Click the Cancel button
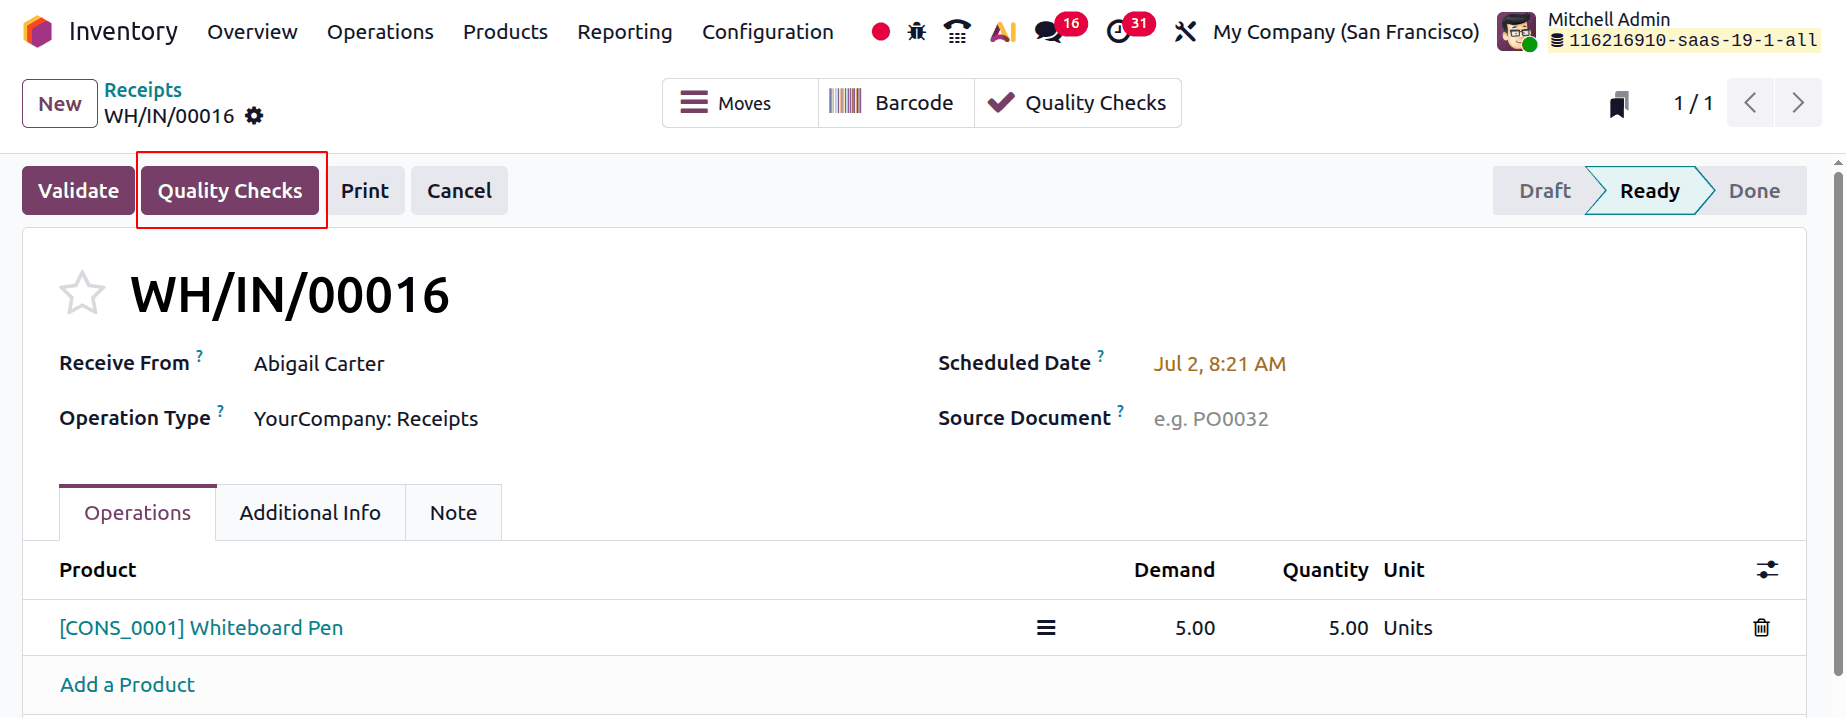Screen dimensions: 1846x718 click(x=459, y=191)
